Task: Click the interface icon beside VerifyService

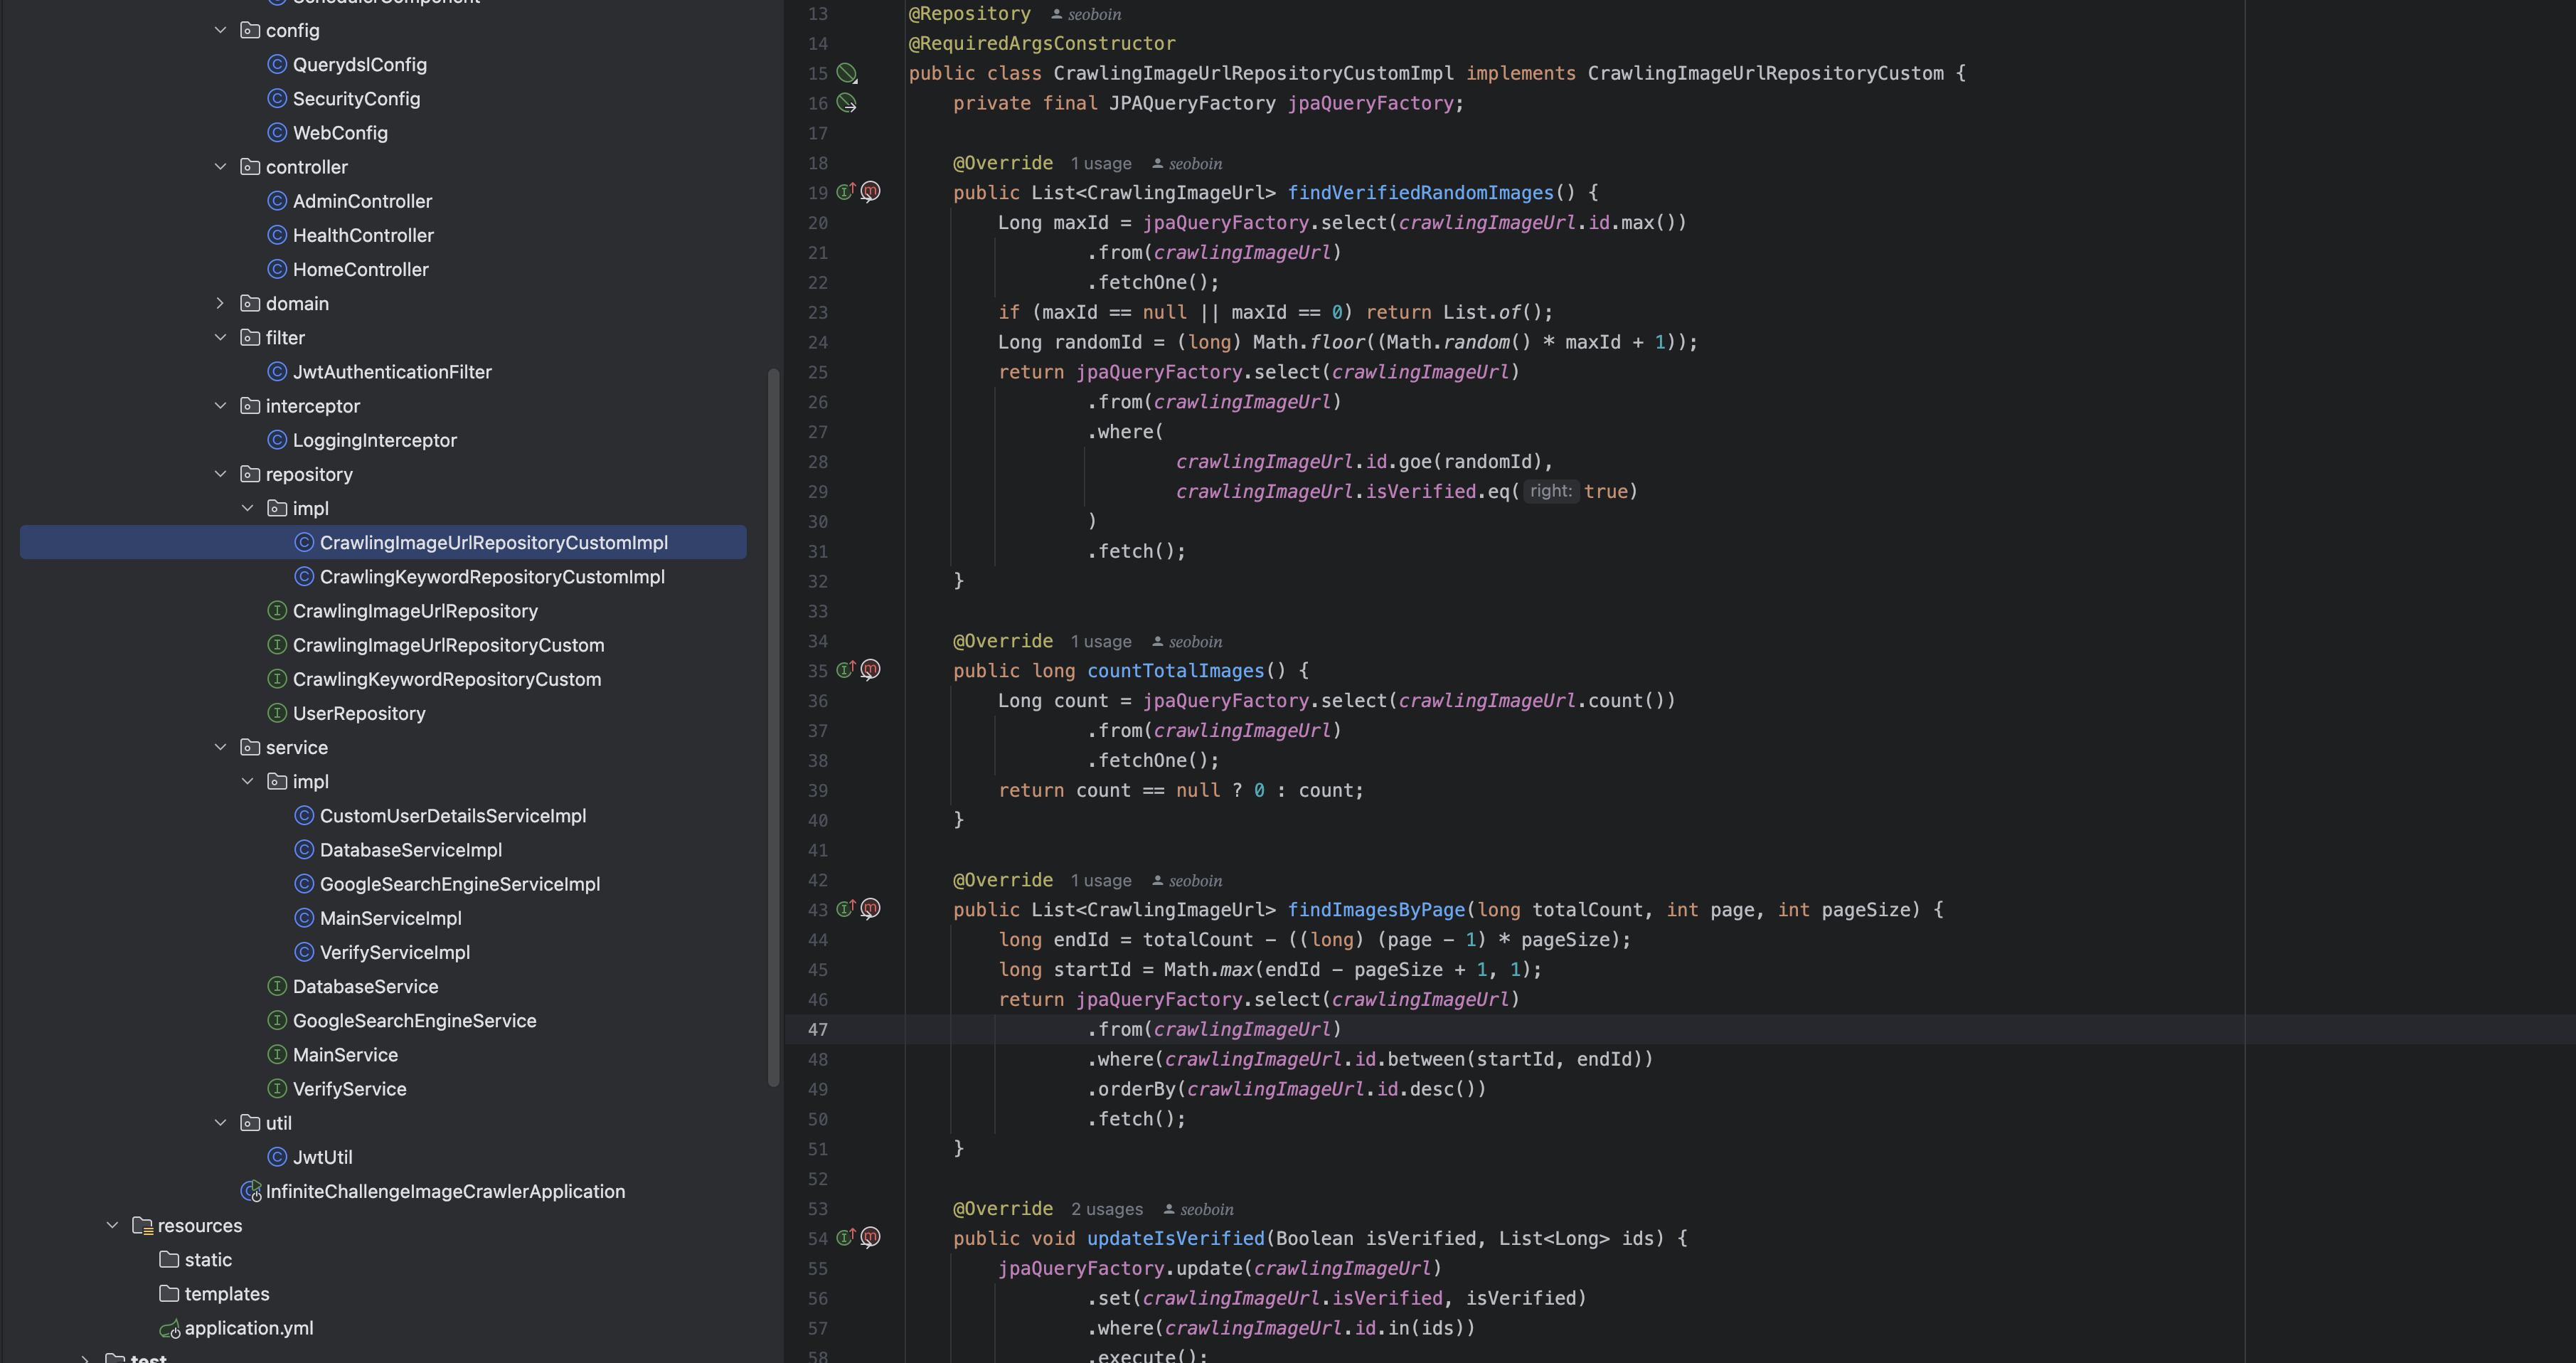Action: [x=277, y=1089]
